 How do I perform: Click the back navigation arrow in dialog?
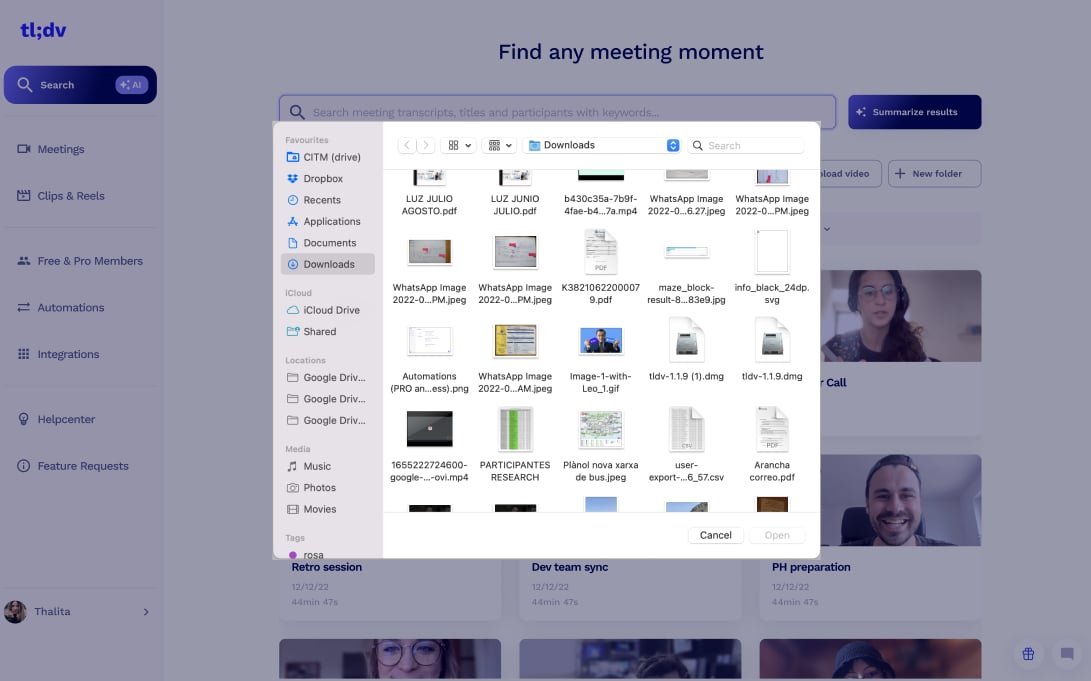tap(407, 145)
